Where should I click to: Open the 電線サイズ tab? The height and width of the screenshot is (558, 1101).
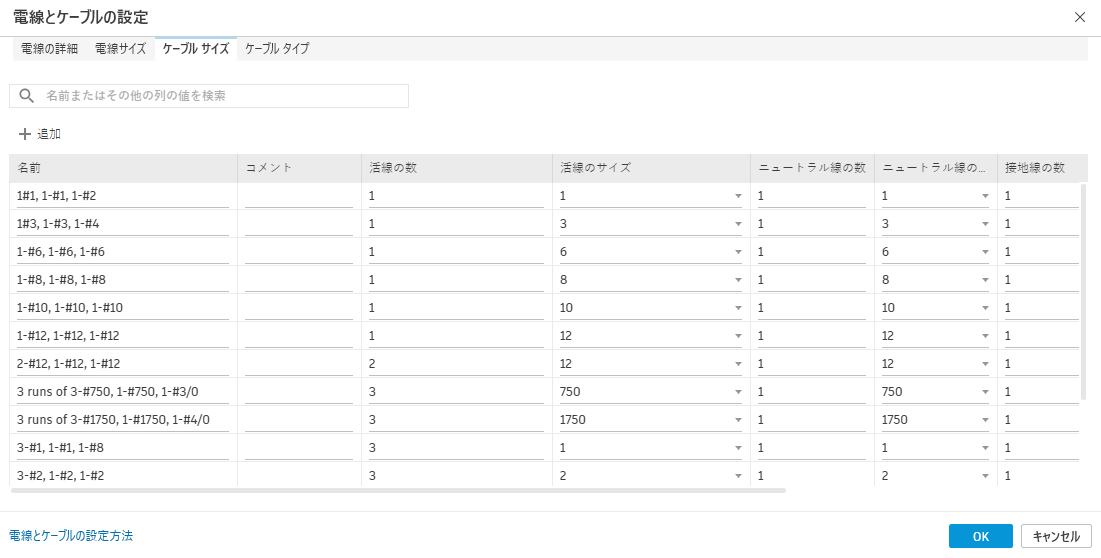pos(120,48)
